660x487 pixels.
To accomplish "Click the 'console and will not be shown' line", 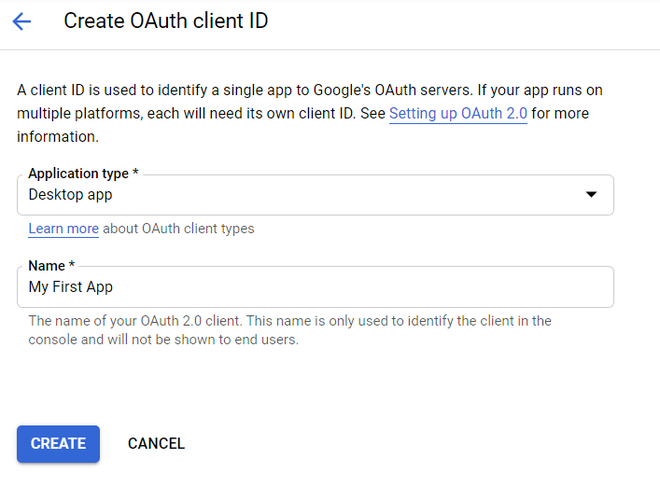I will (164, 339).
